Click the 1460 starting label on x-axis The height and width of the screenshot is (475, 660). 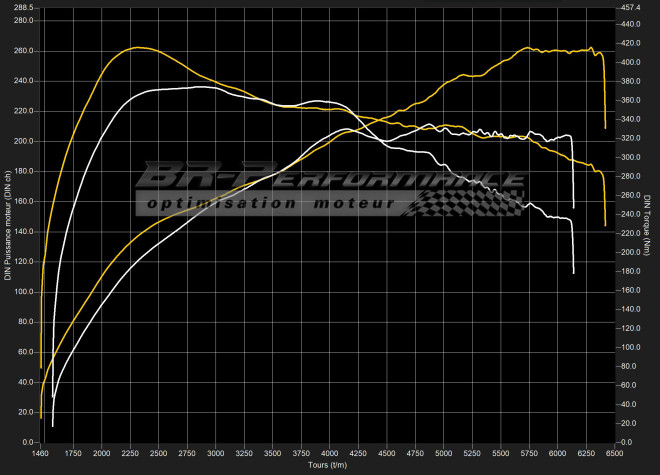tap(41, 454)
